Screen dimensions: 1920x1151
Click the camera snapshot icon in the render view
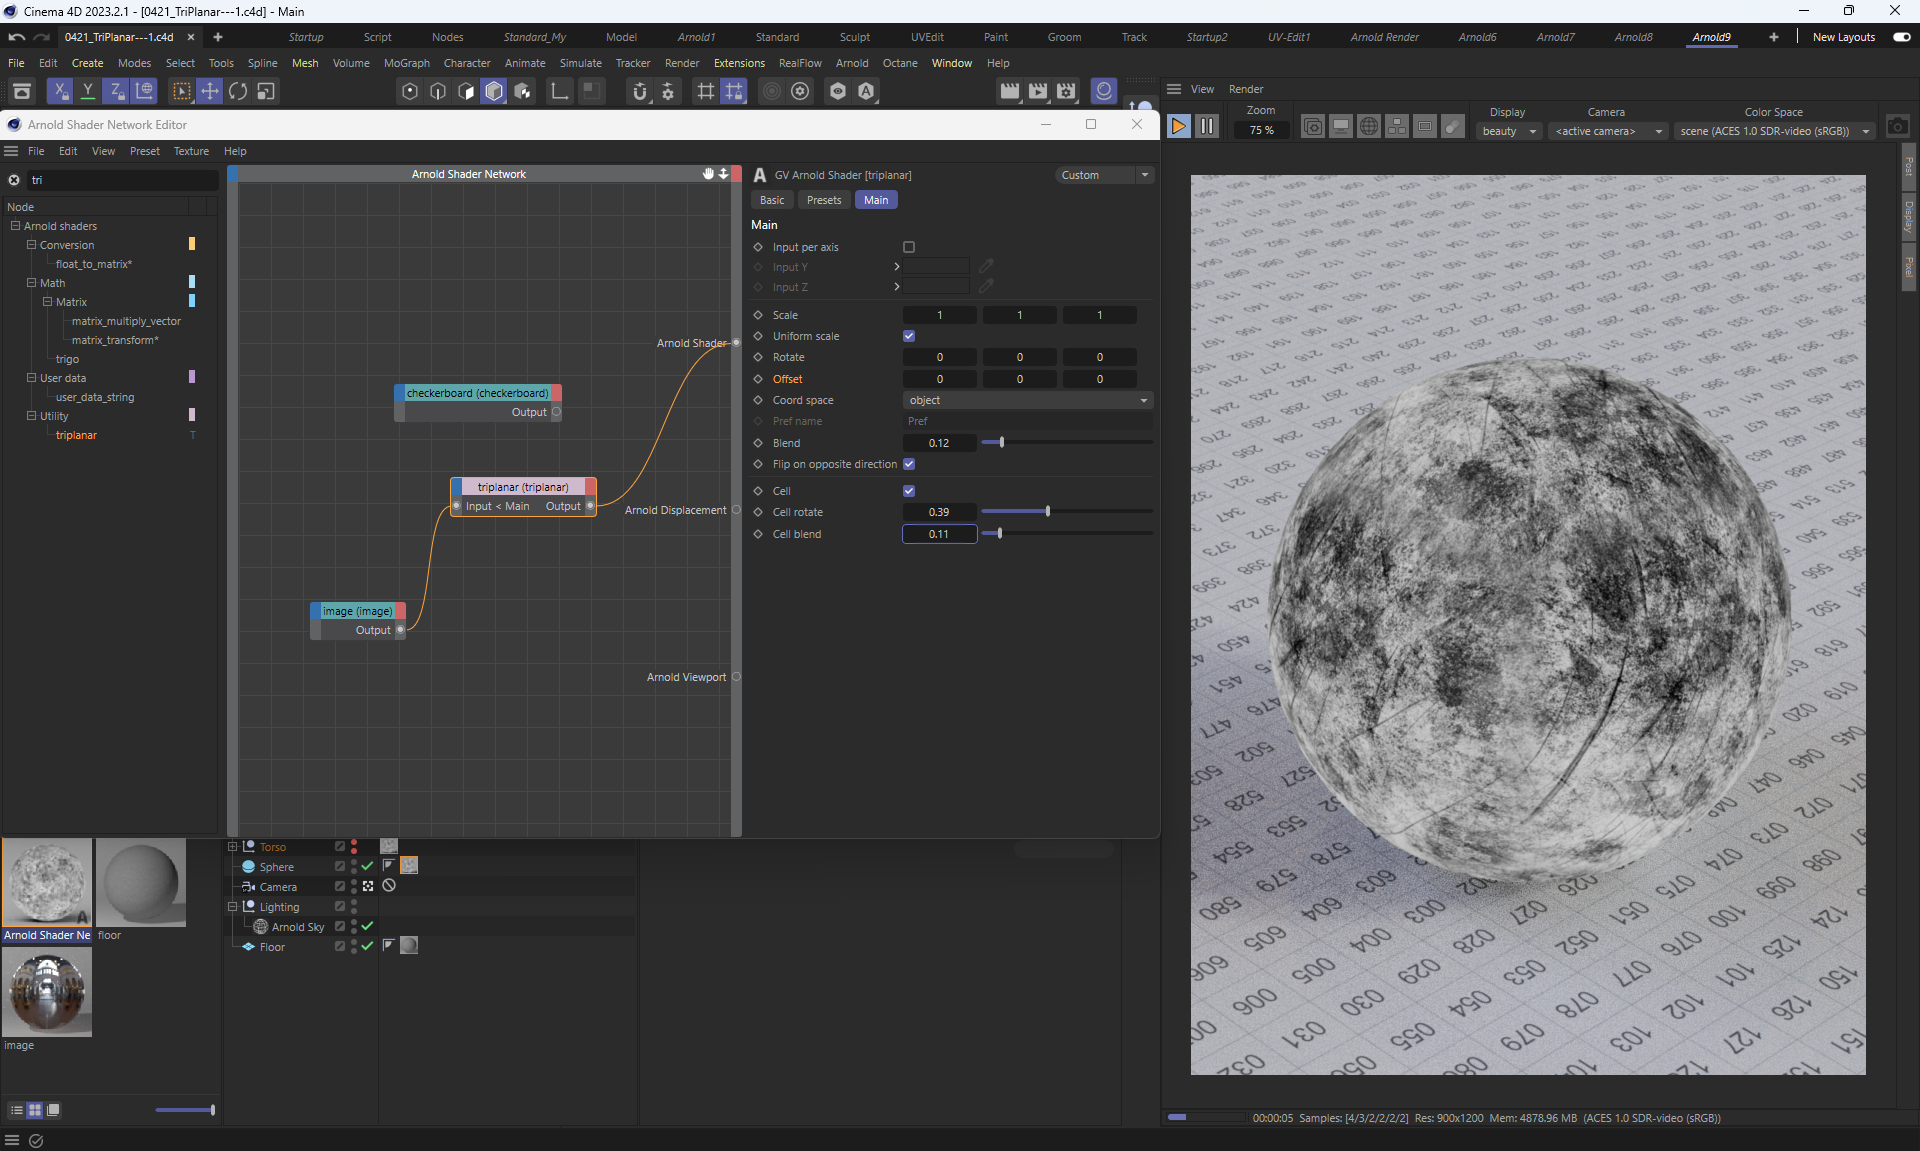click(x=1897, y=127)
